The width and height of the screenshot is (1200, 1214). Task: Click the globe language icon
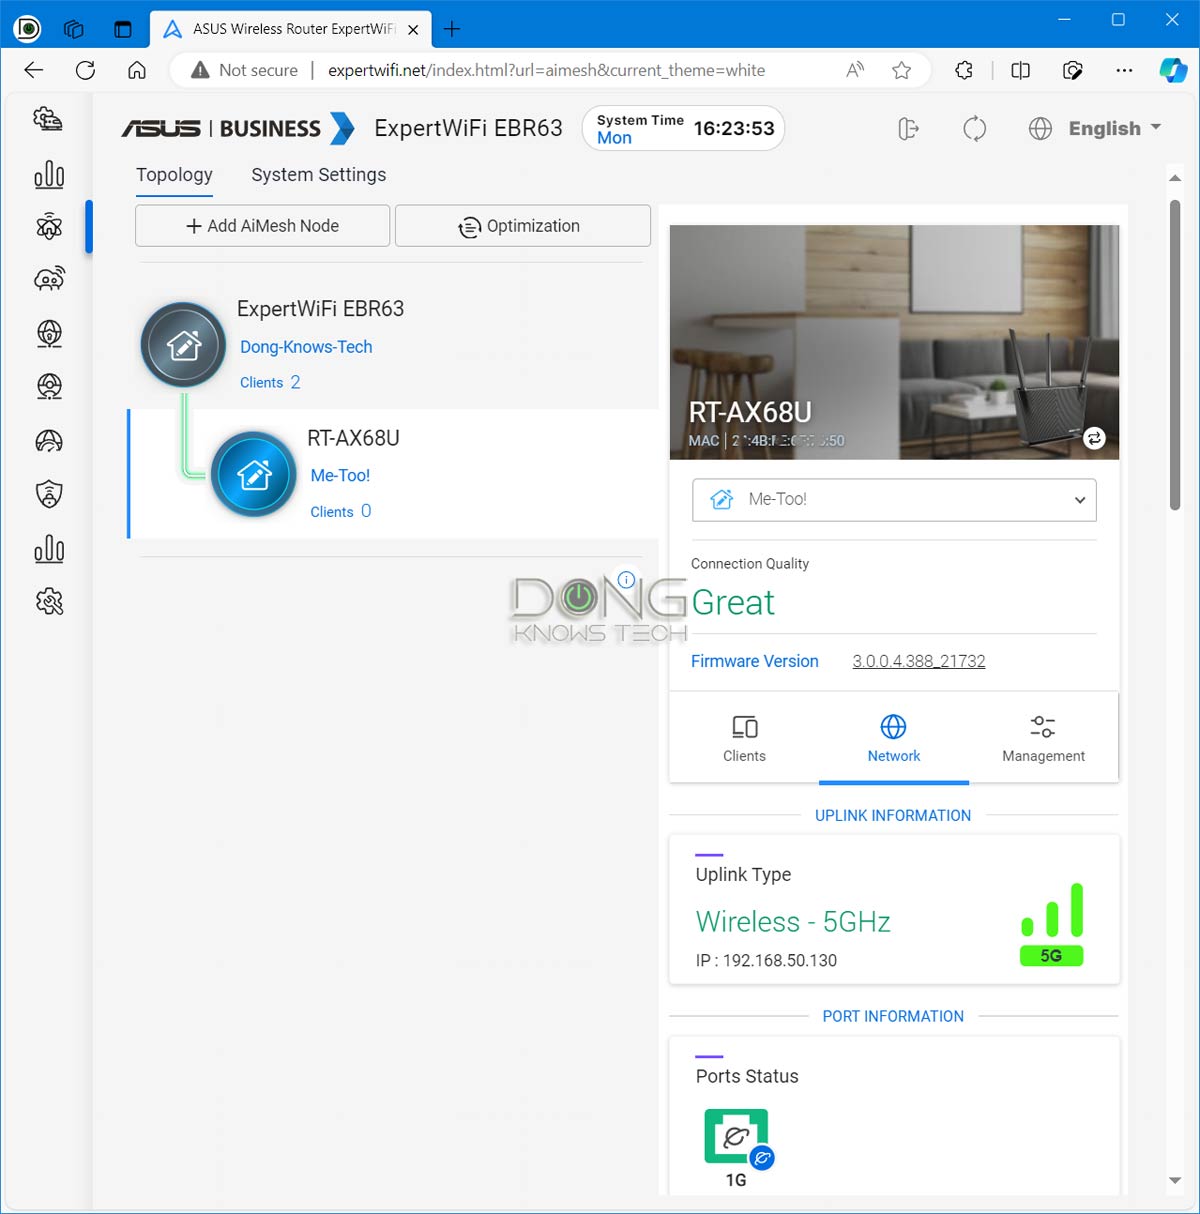click(x=1040, y=128)
